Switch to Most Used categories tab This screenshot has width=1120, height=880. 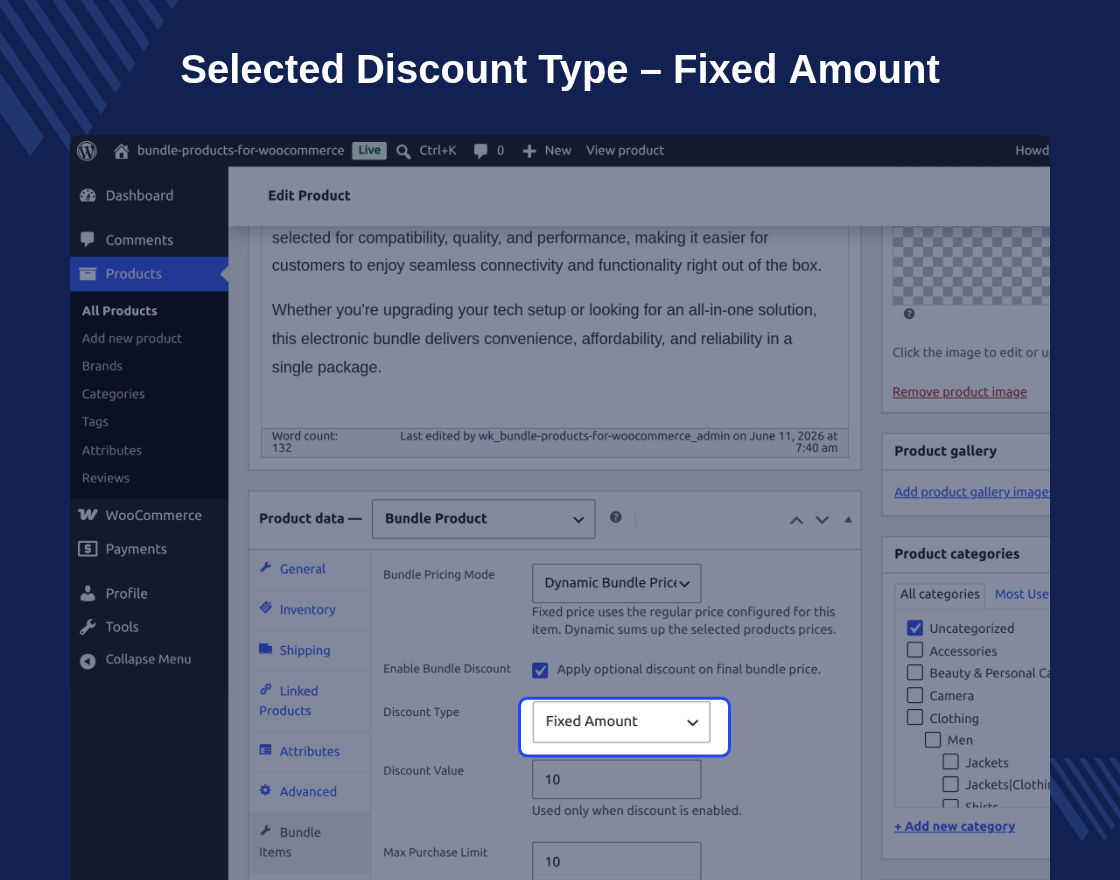[x=1021, y=594]
